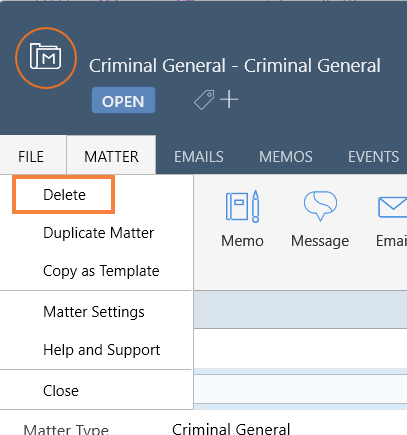Click the Criminal General matter title

click(x=235, y=66)
